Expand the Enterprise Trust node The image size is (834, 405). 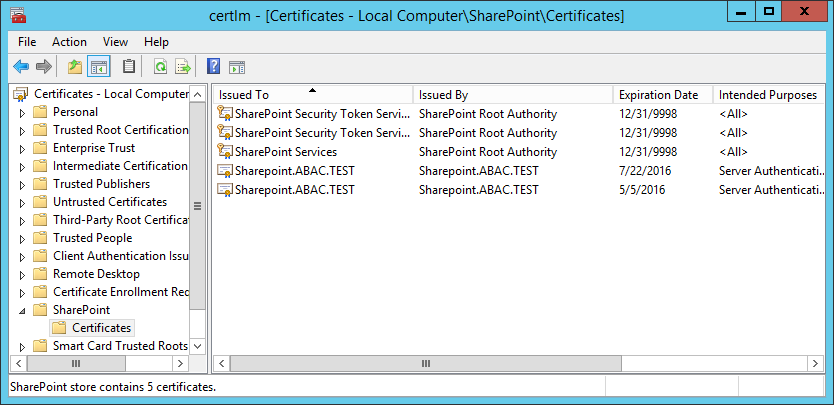(22, 149)
